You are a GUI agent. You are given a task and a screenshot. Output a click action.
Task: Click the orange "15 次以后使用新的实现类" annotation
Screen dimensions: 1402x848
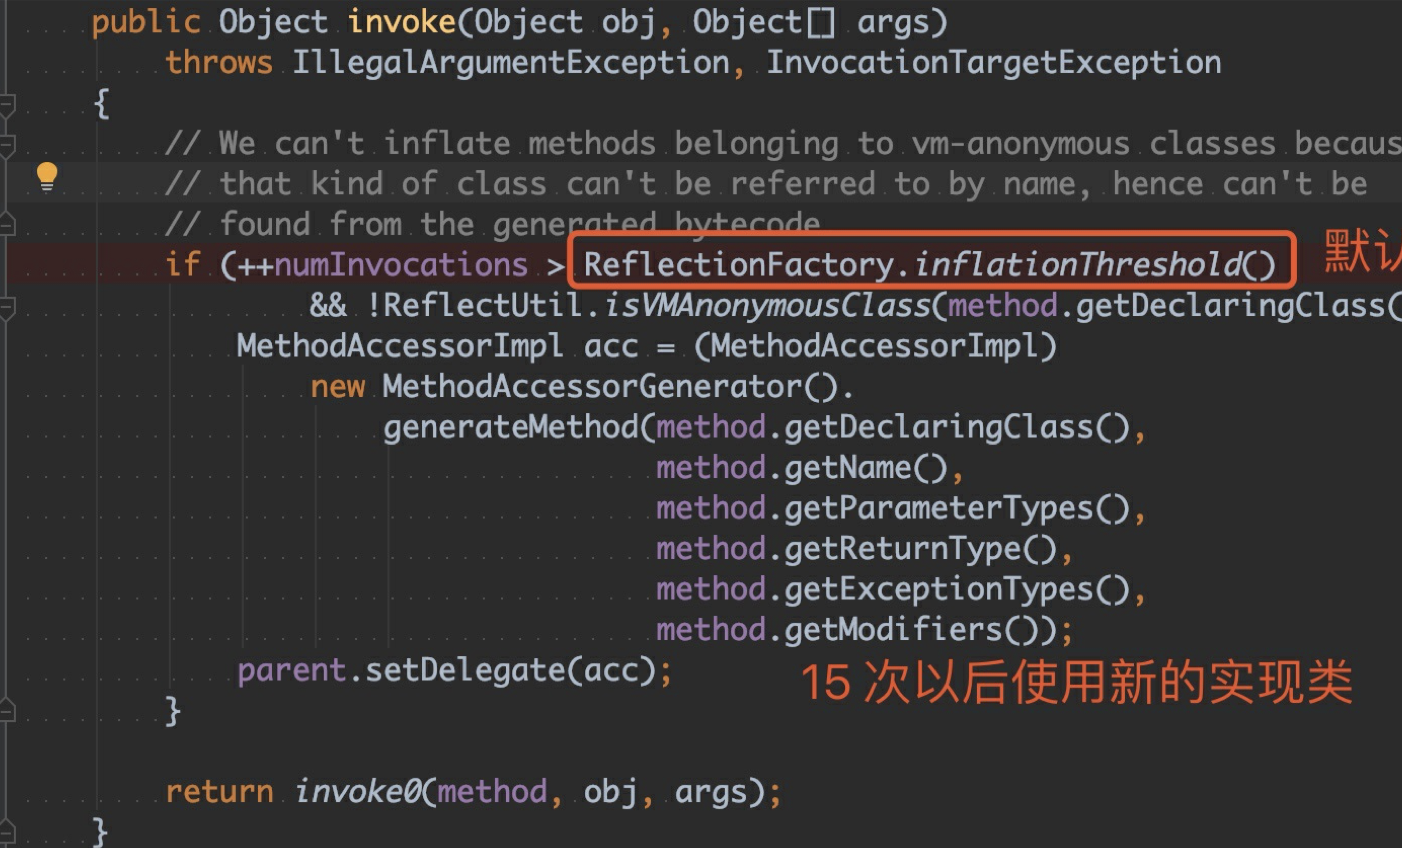(1076, 684)
